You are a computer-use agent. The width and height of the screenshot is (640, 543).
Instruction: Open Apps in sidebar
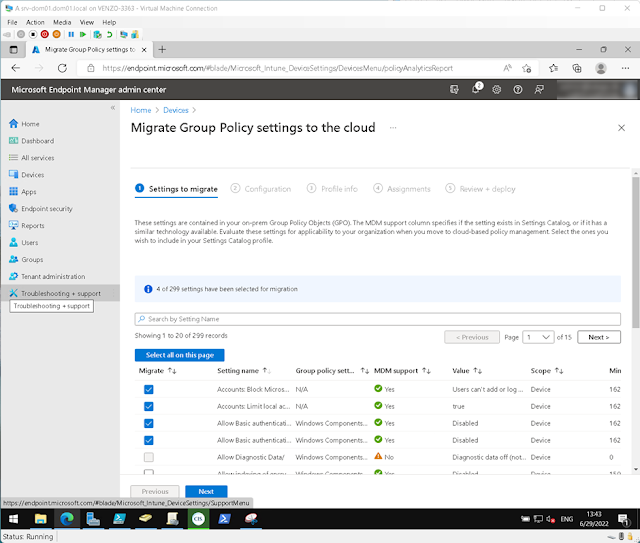click(23, 191)
